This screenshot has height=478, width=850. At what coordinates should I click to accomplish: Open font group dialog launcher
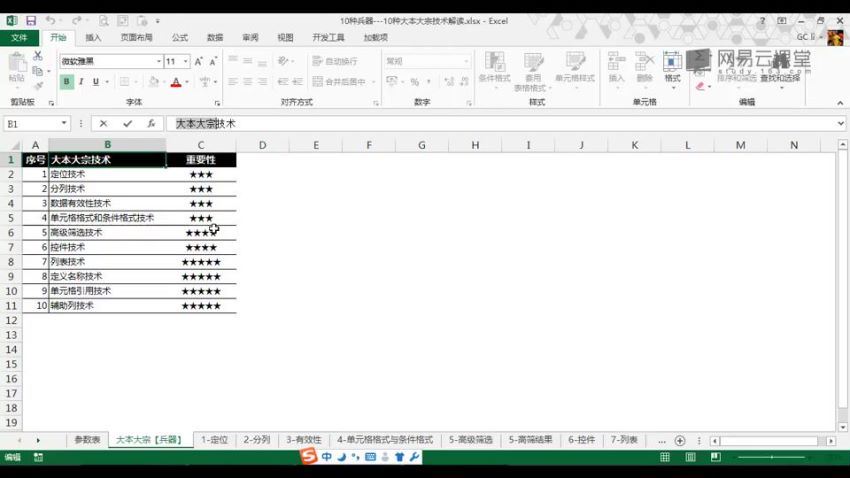coord(217,102)
